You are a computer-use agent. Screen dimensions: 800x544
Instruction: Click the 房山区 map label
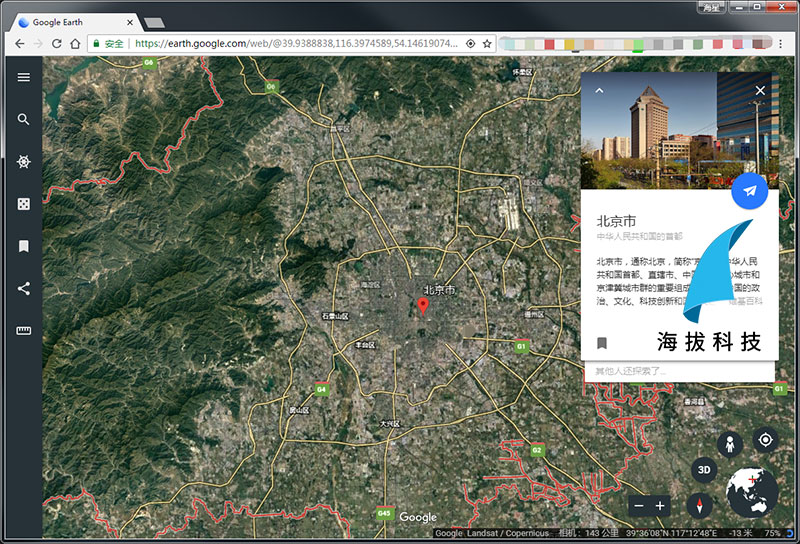pyautogui.click(x=299, y=410)
